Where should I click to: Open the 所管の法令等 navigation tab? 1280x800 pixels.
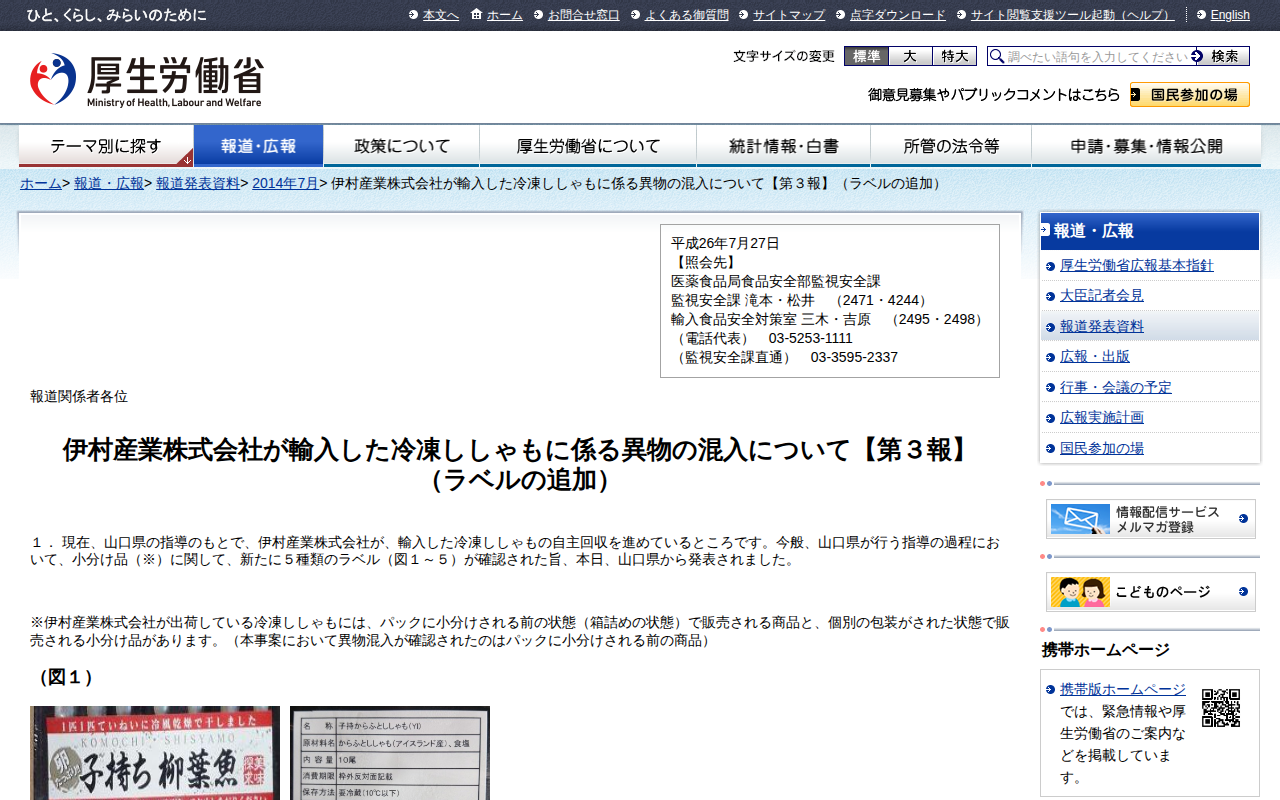click(951, 146)
